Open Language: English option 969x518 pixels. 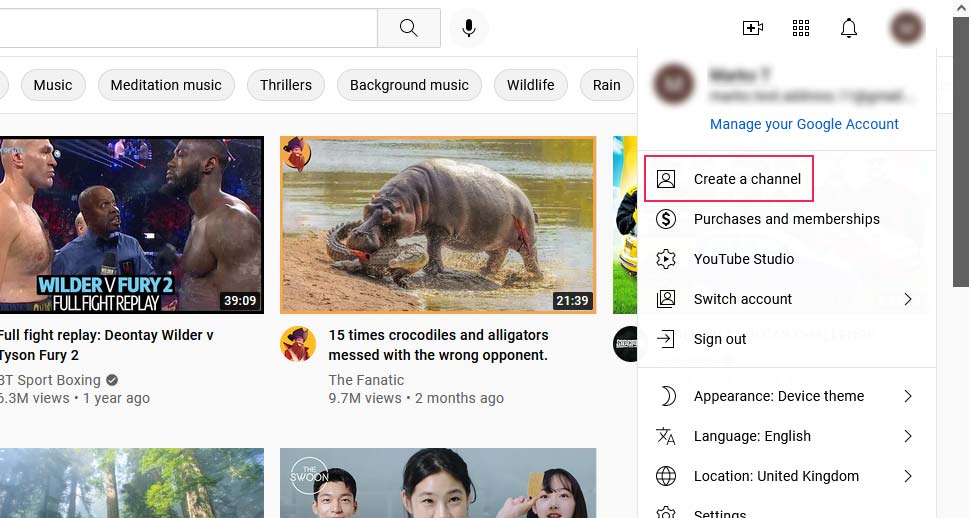(x=787, y=436)
